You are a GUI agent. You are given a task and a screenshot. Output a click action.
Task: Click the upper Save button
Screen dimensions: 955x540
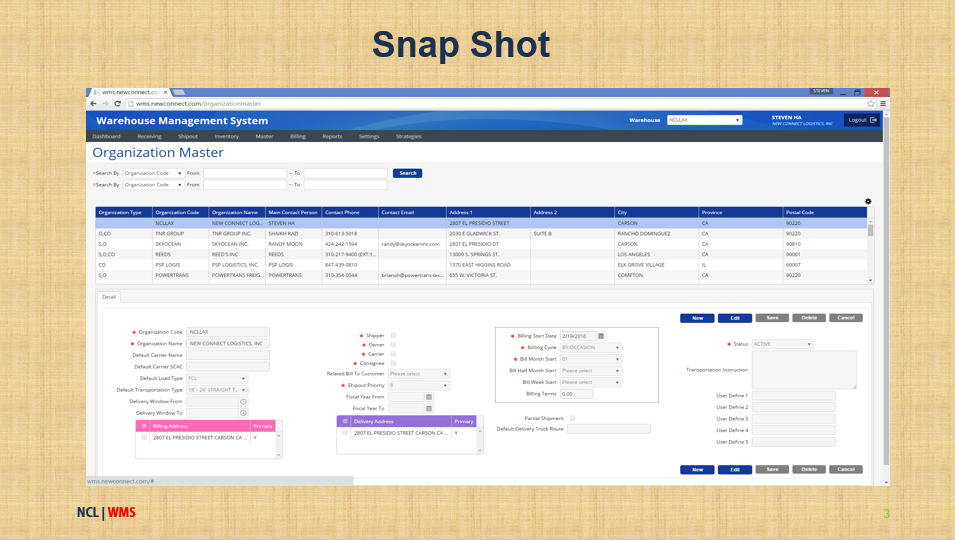[x=772, y=318]
